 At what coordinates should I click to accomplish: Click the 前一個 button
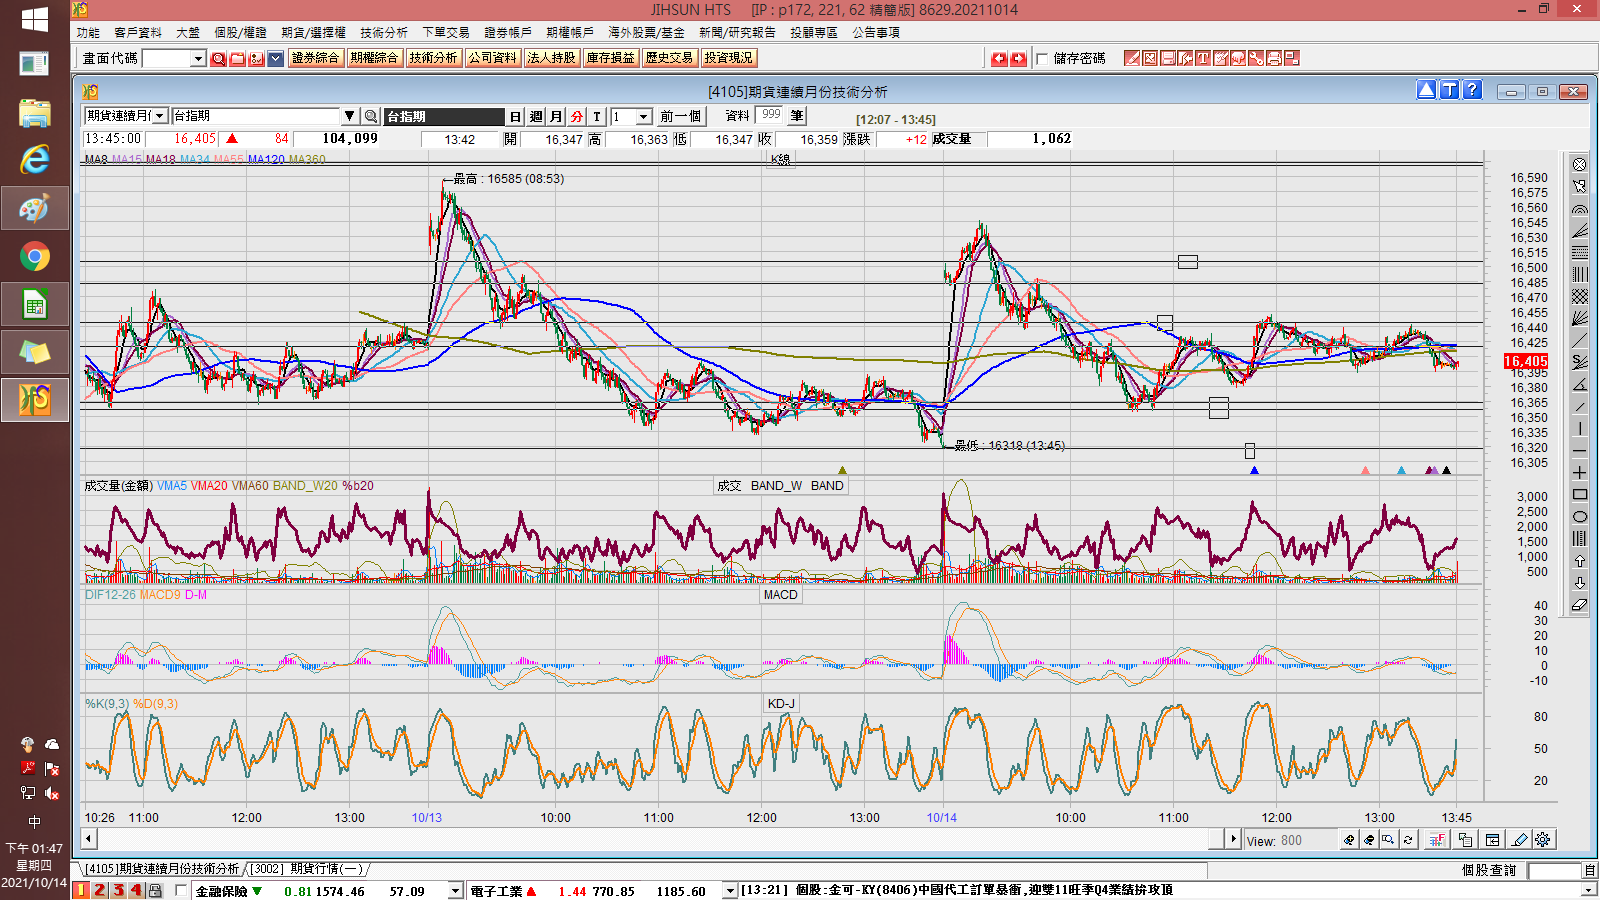click(681, 117)
